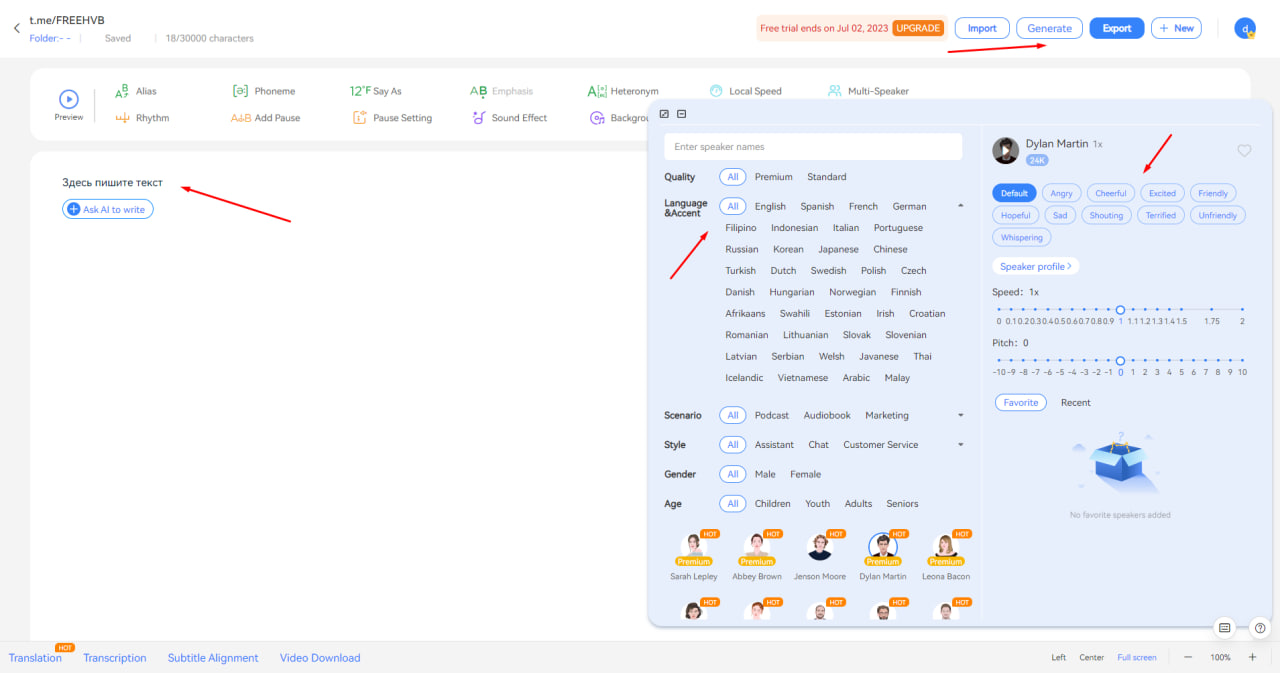Viewport: 1280px width, 673px height.
Task: Select Standard quality filter
Action: (827, 177)
